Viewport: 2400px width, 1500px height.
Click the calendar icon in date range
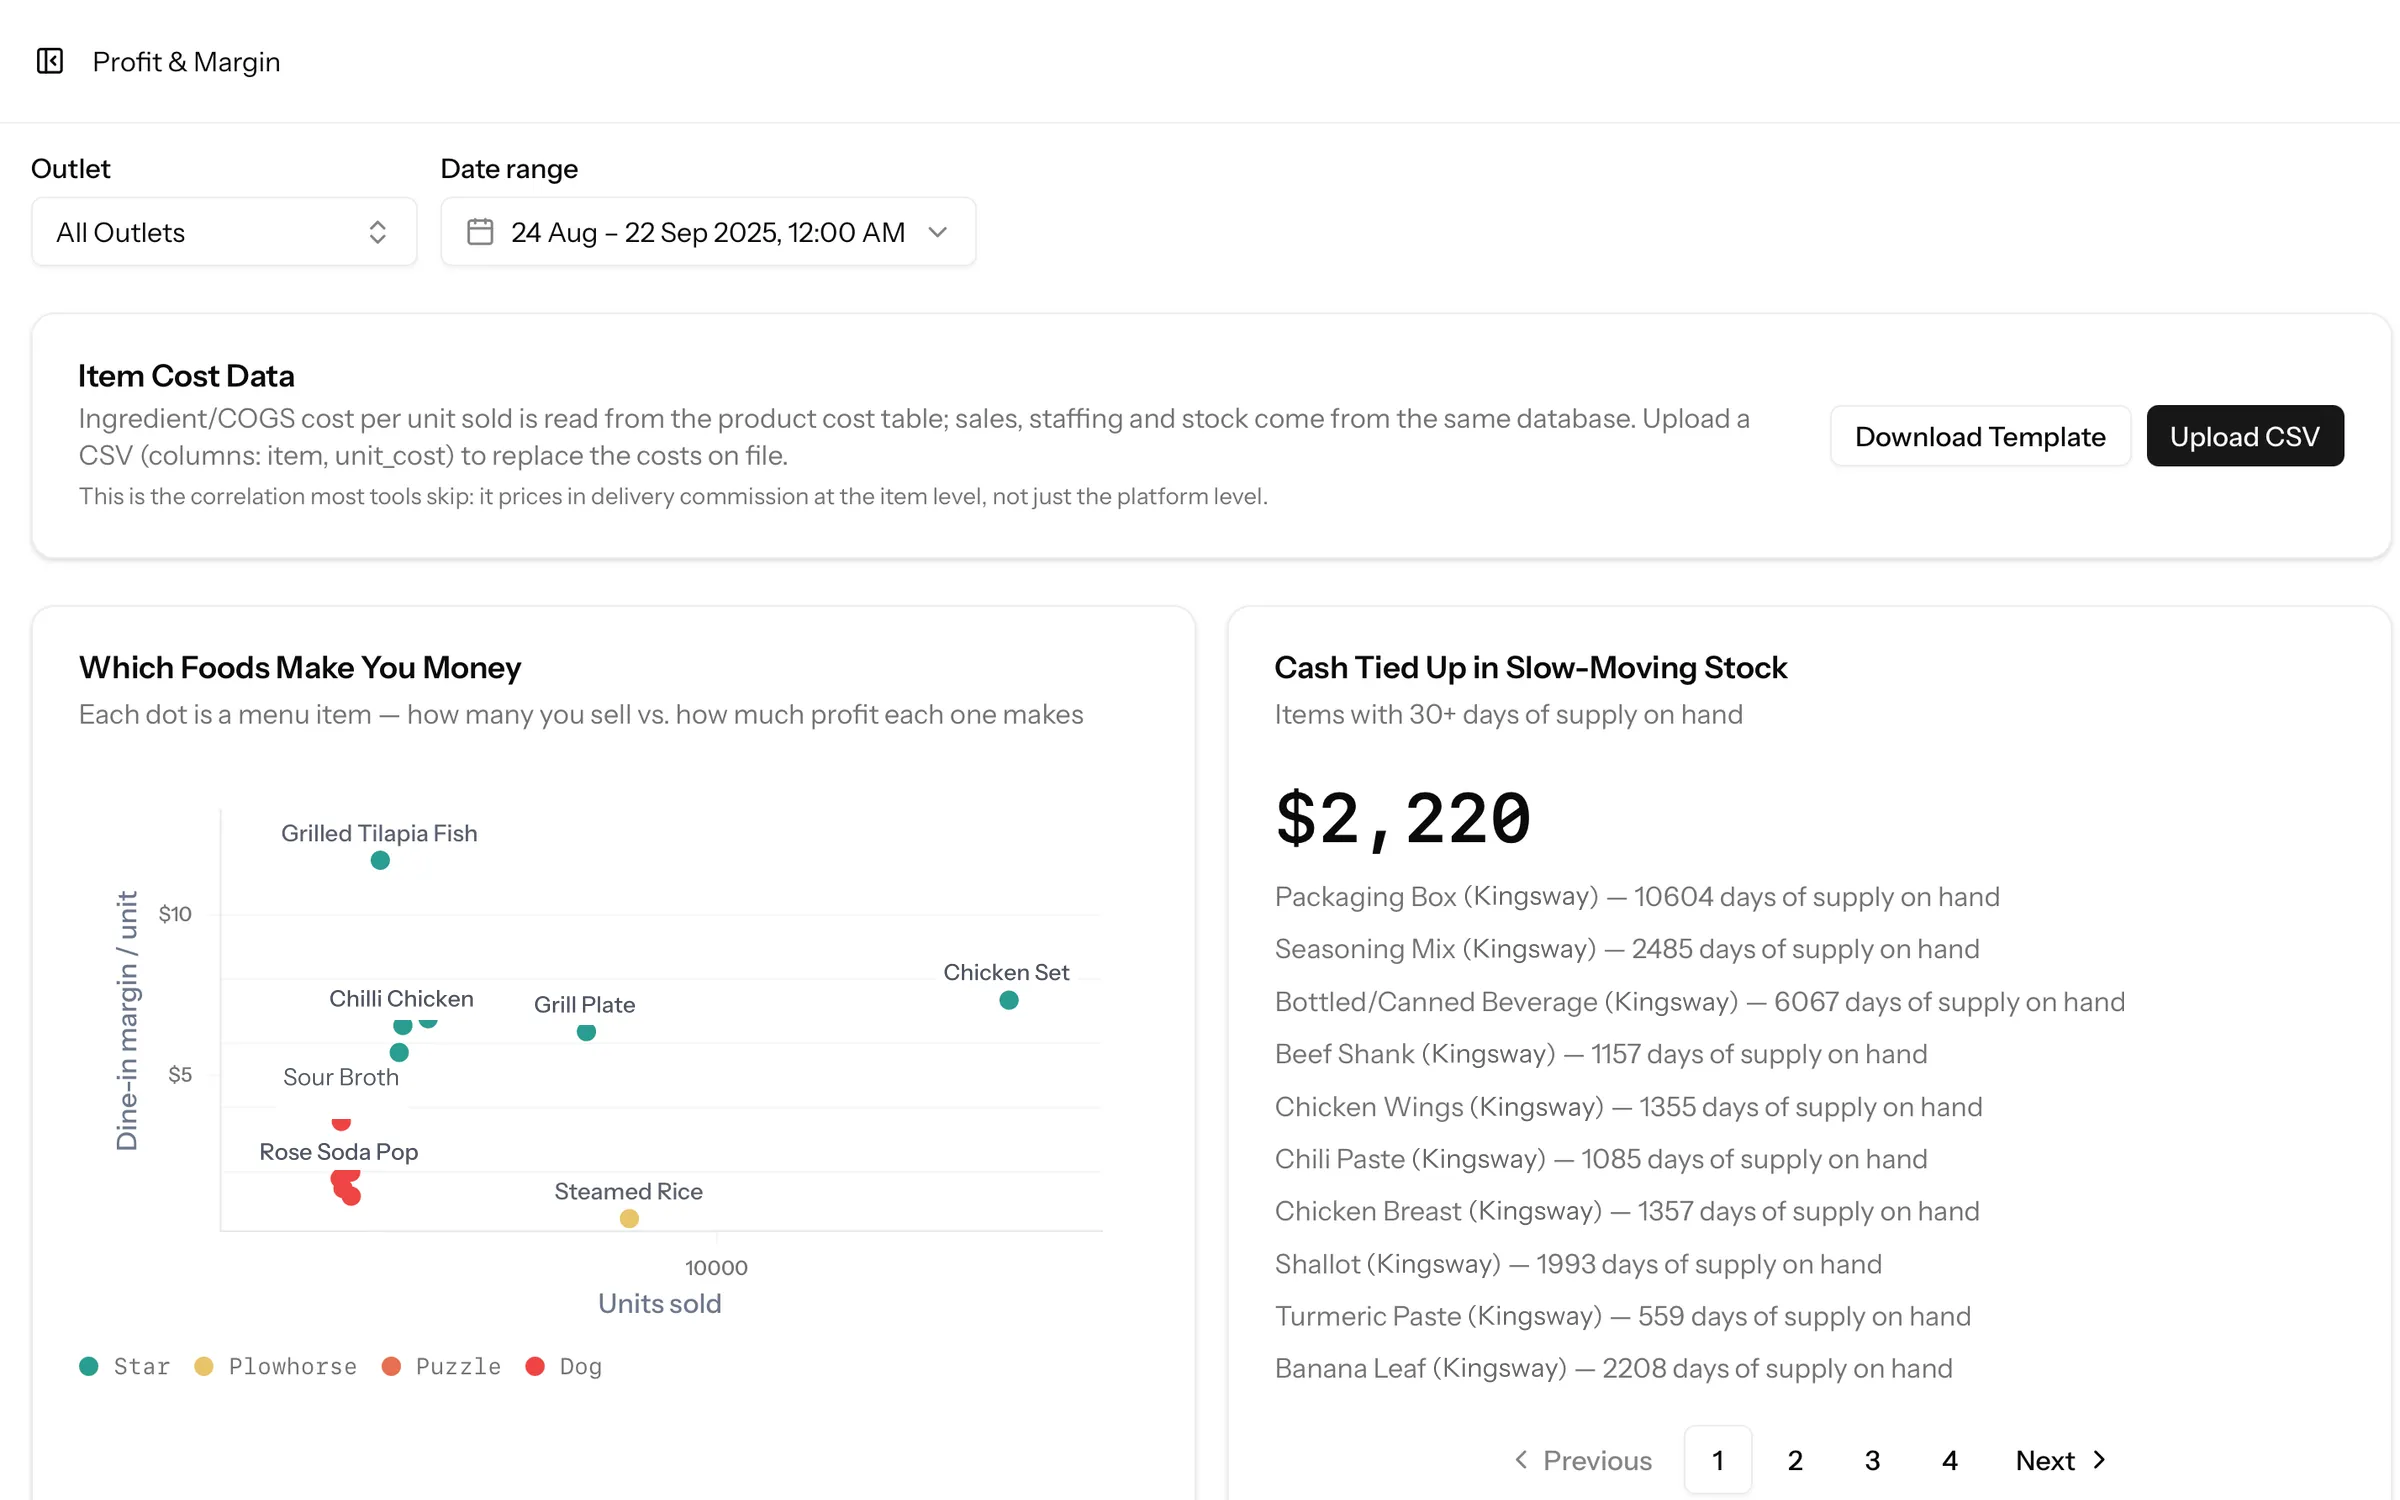[480, 232]
